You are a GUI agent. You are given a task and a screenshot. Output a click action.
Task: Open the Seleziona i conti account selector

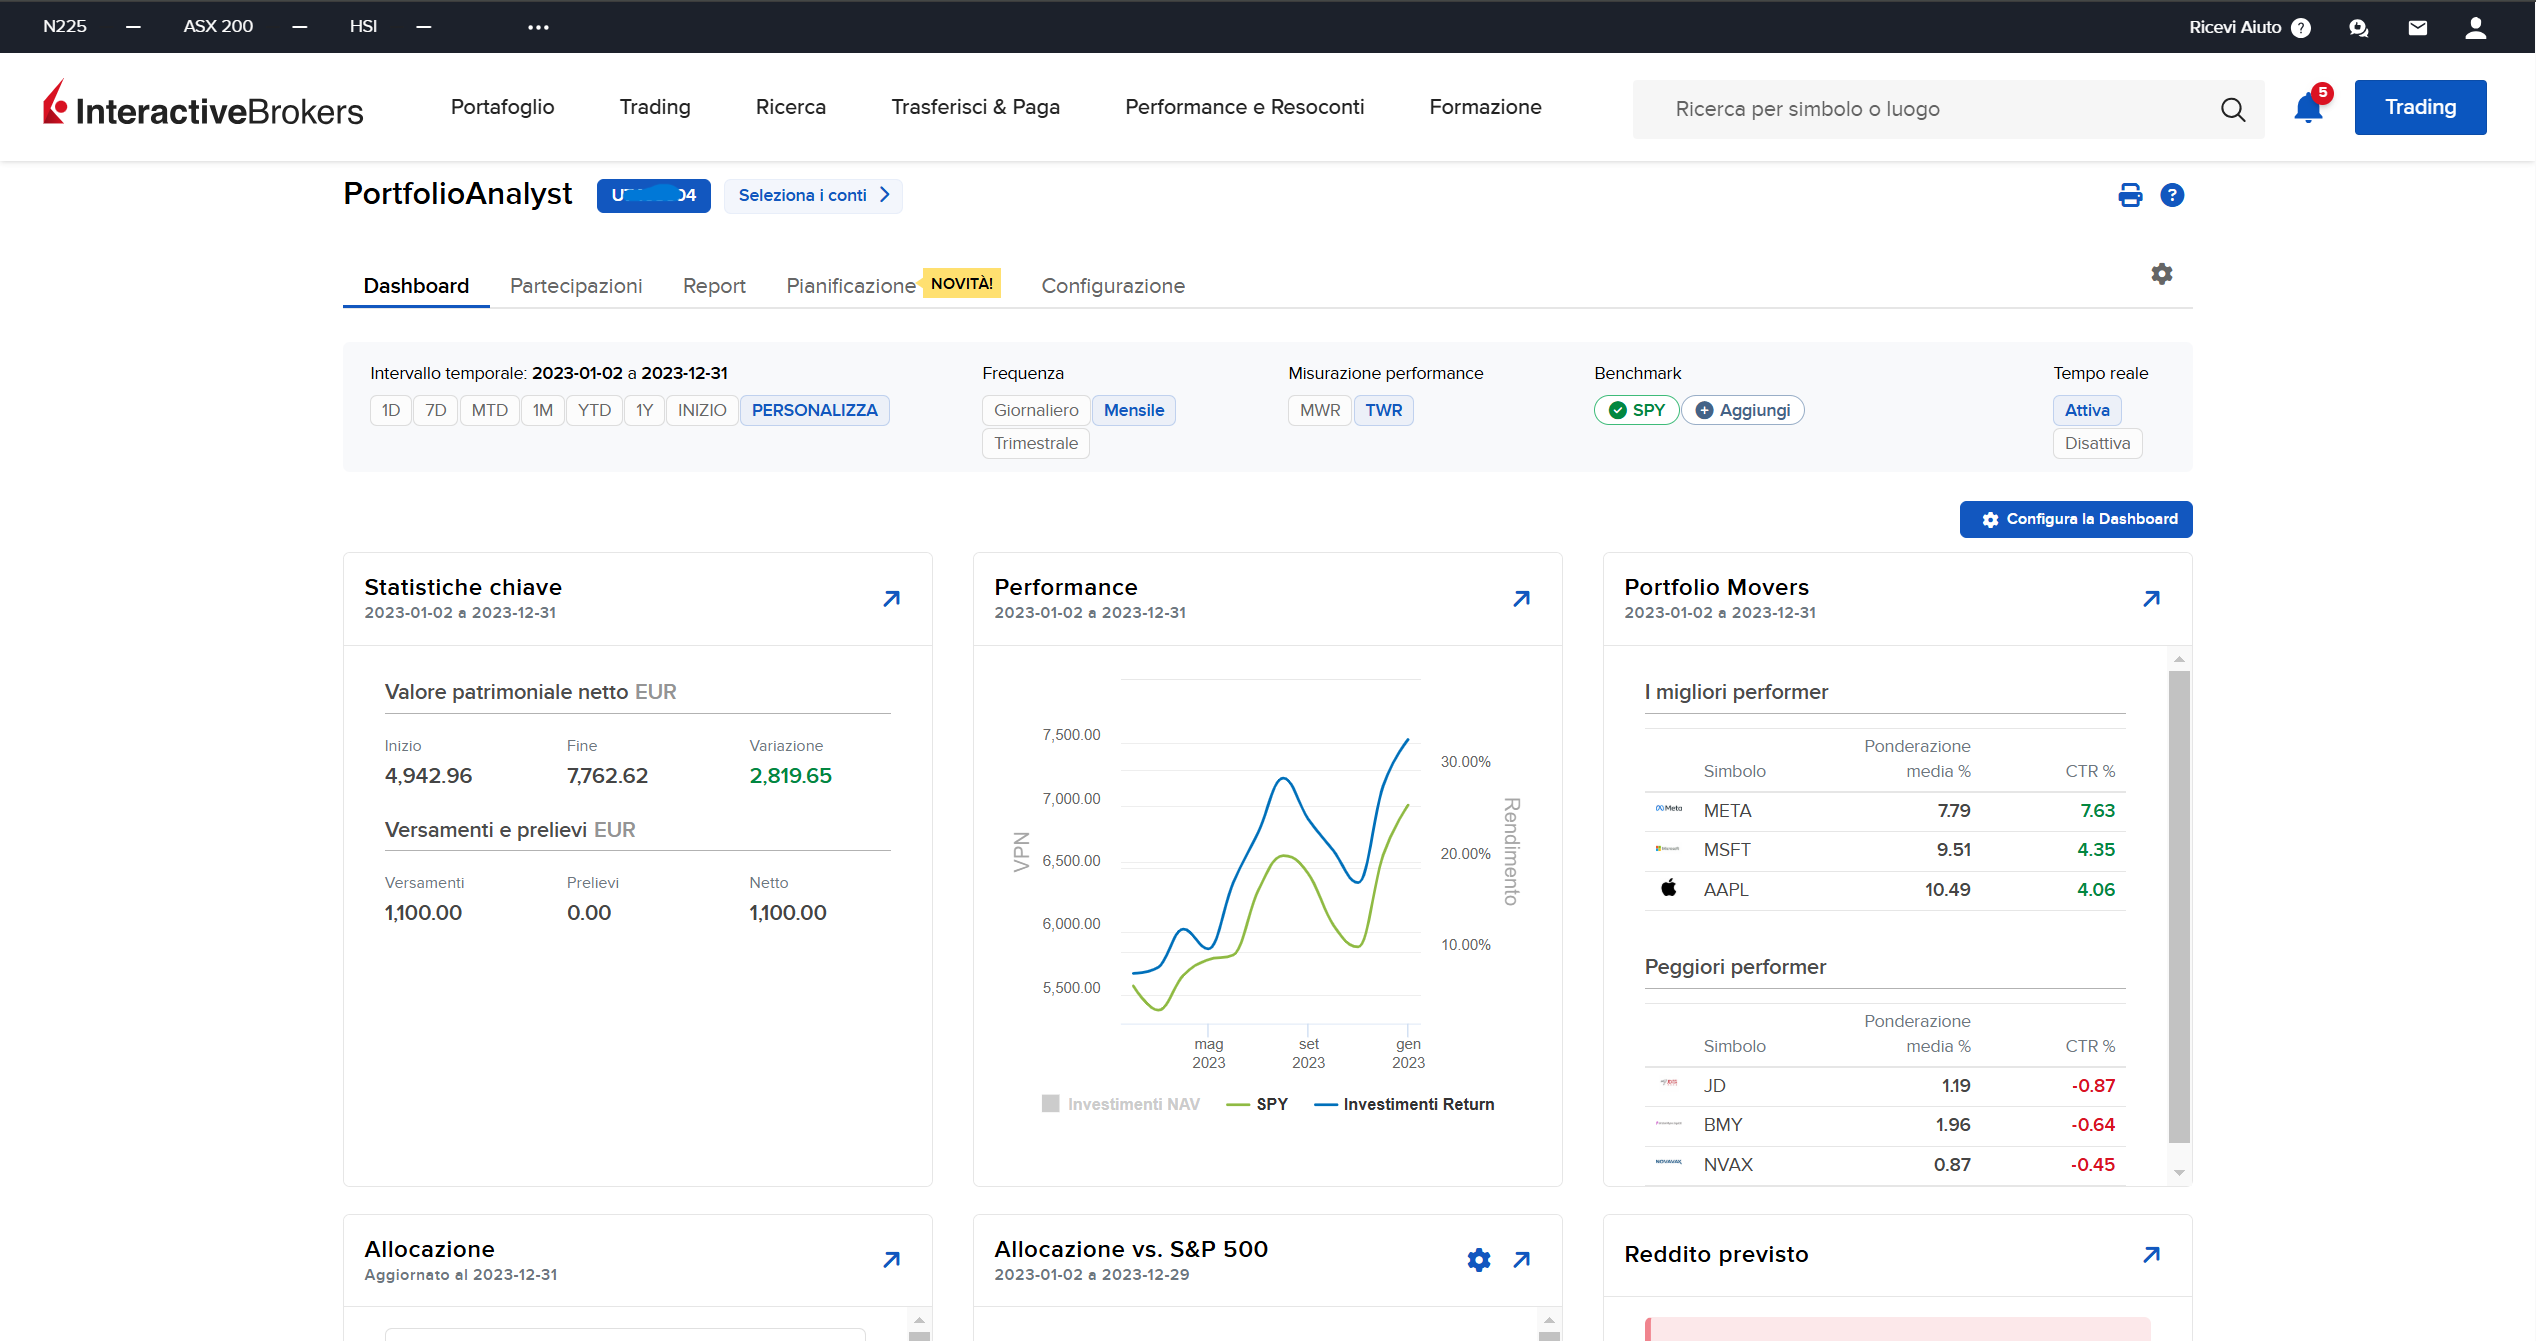pyautogui.click(x=813, y=195)
